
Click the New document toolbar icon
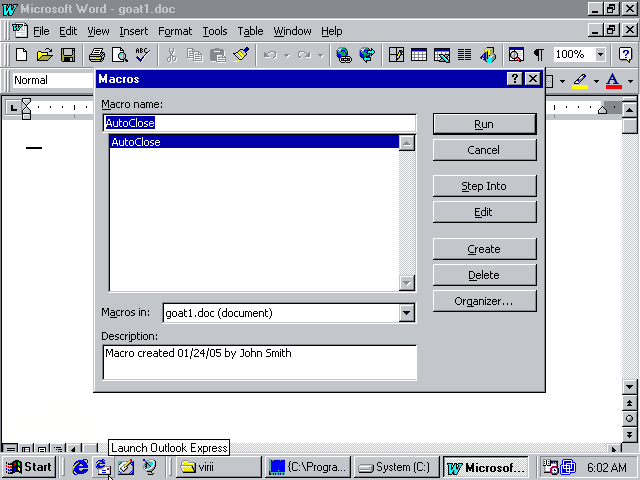(x=21, y=54)
